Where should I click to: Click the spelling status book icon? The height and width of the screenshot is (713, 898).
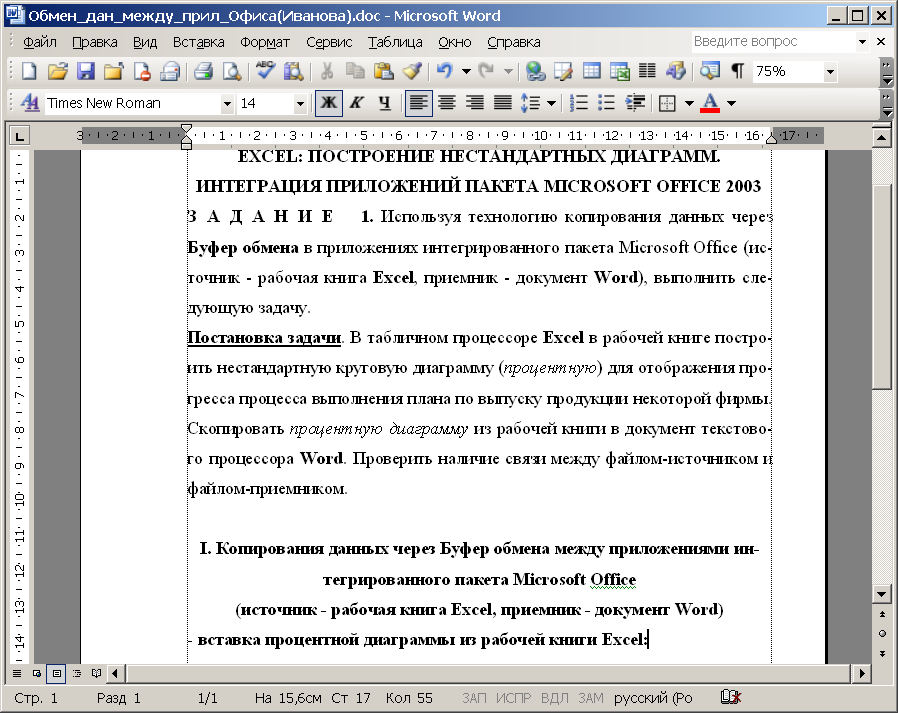click(x=731, y=698)
